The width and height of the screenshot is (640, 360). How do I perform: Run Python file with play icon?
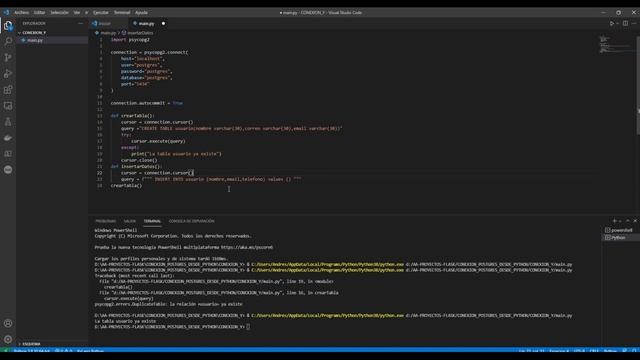[x=611, y=24]
